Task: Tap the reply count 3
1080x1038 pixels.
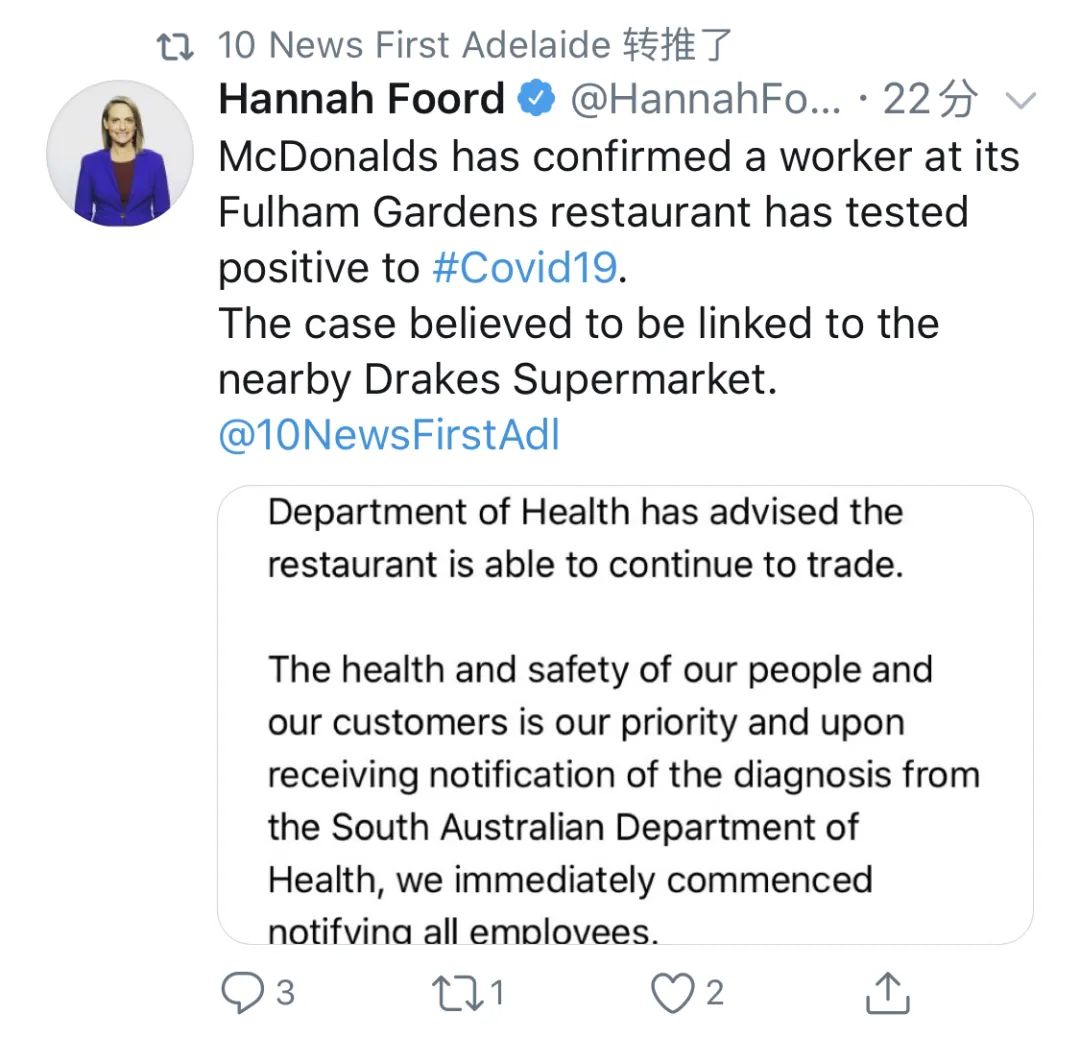Action: click(285, 992)
